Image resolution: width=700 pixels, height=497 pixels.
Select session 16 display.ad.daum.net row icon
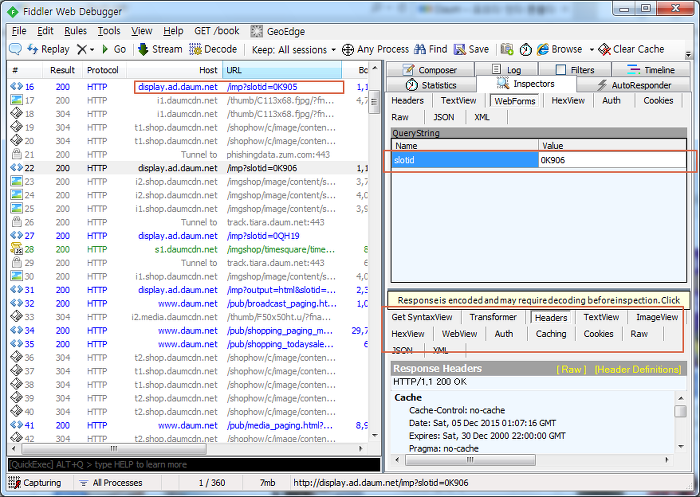pyautogui.click(x=17, y=87)
